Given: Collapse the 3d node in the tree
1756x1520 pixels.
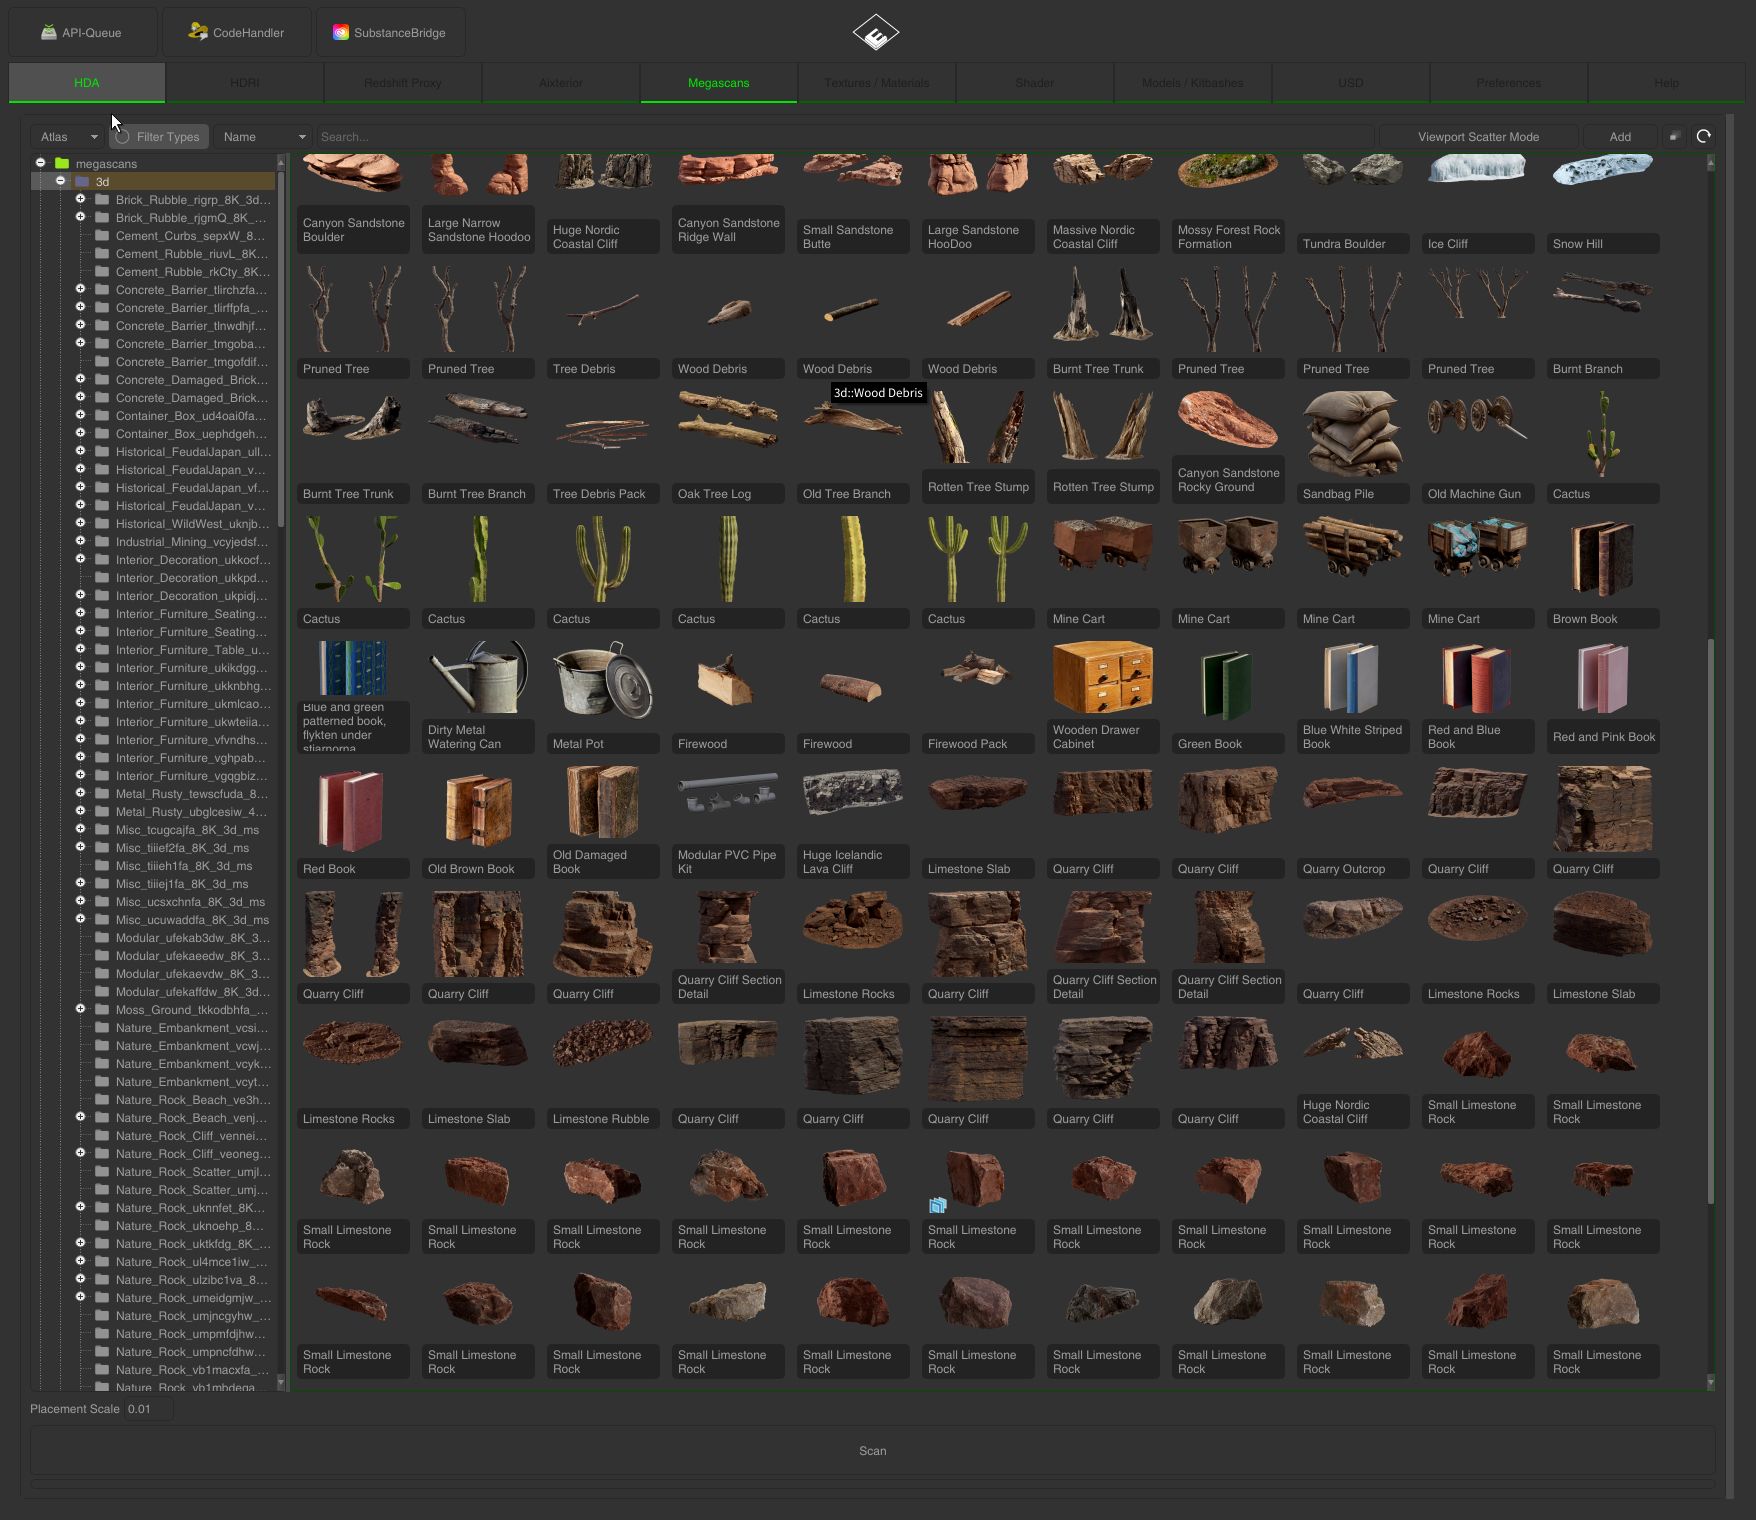Looking at the screenshot, I should pyautogui.click(x=60, y=181).
